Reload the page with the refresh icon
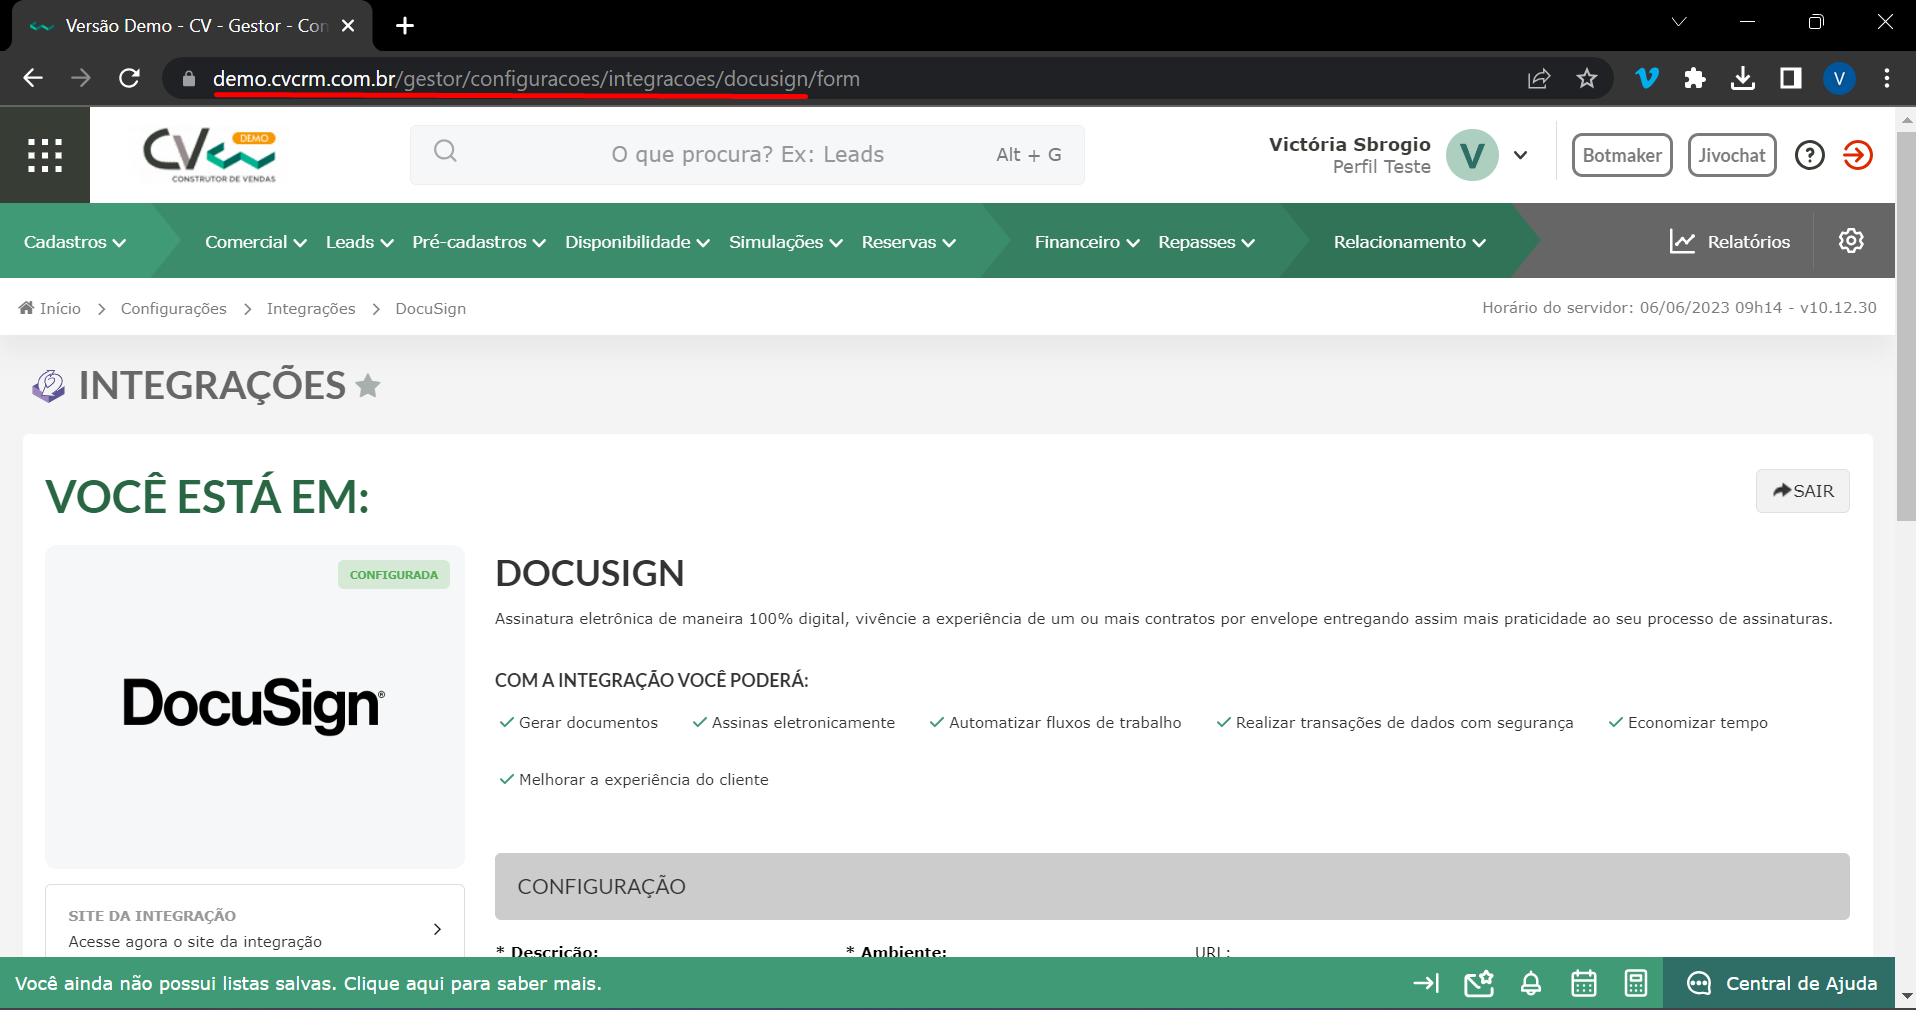This screenshot has width=1916, height=1010. 129,78
